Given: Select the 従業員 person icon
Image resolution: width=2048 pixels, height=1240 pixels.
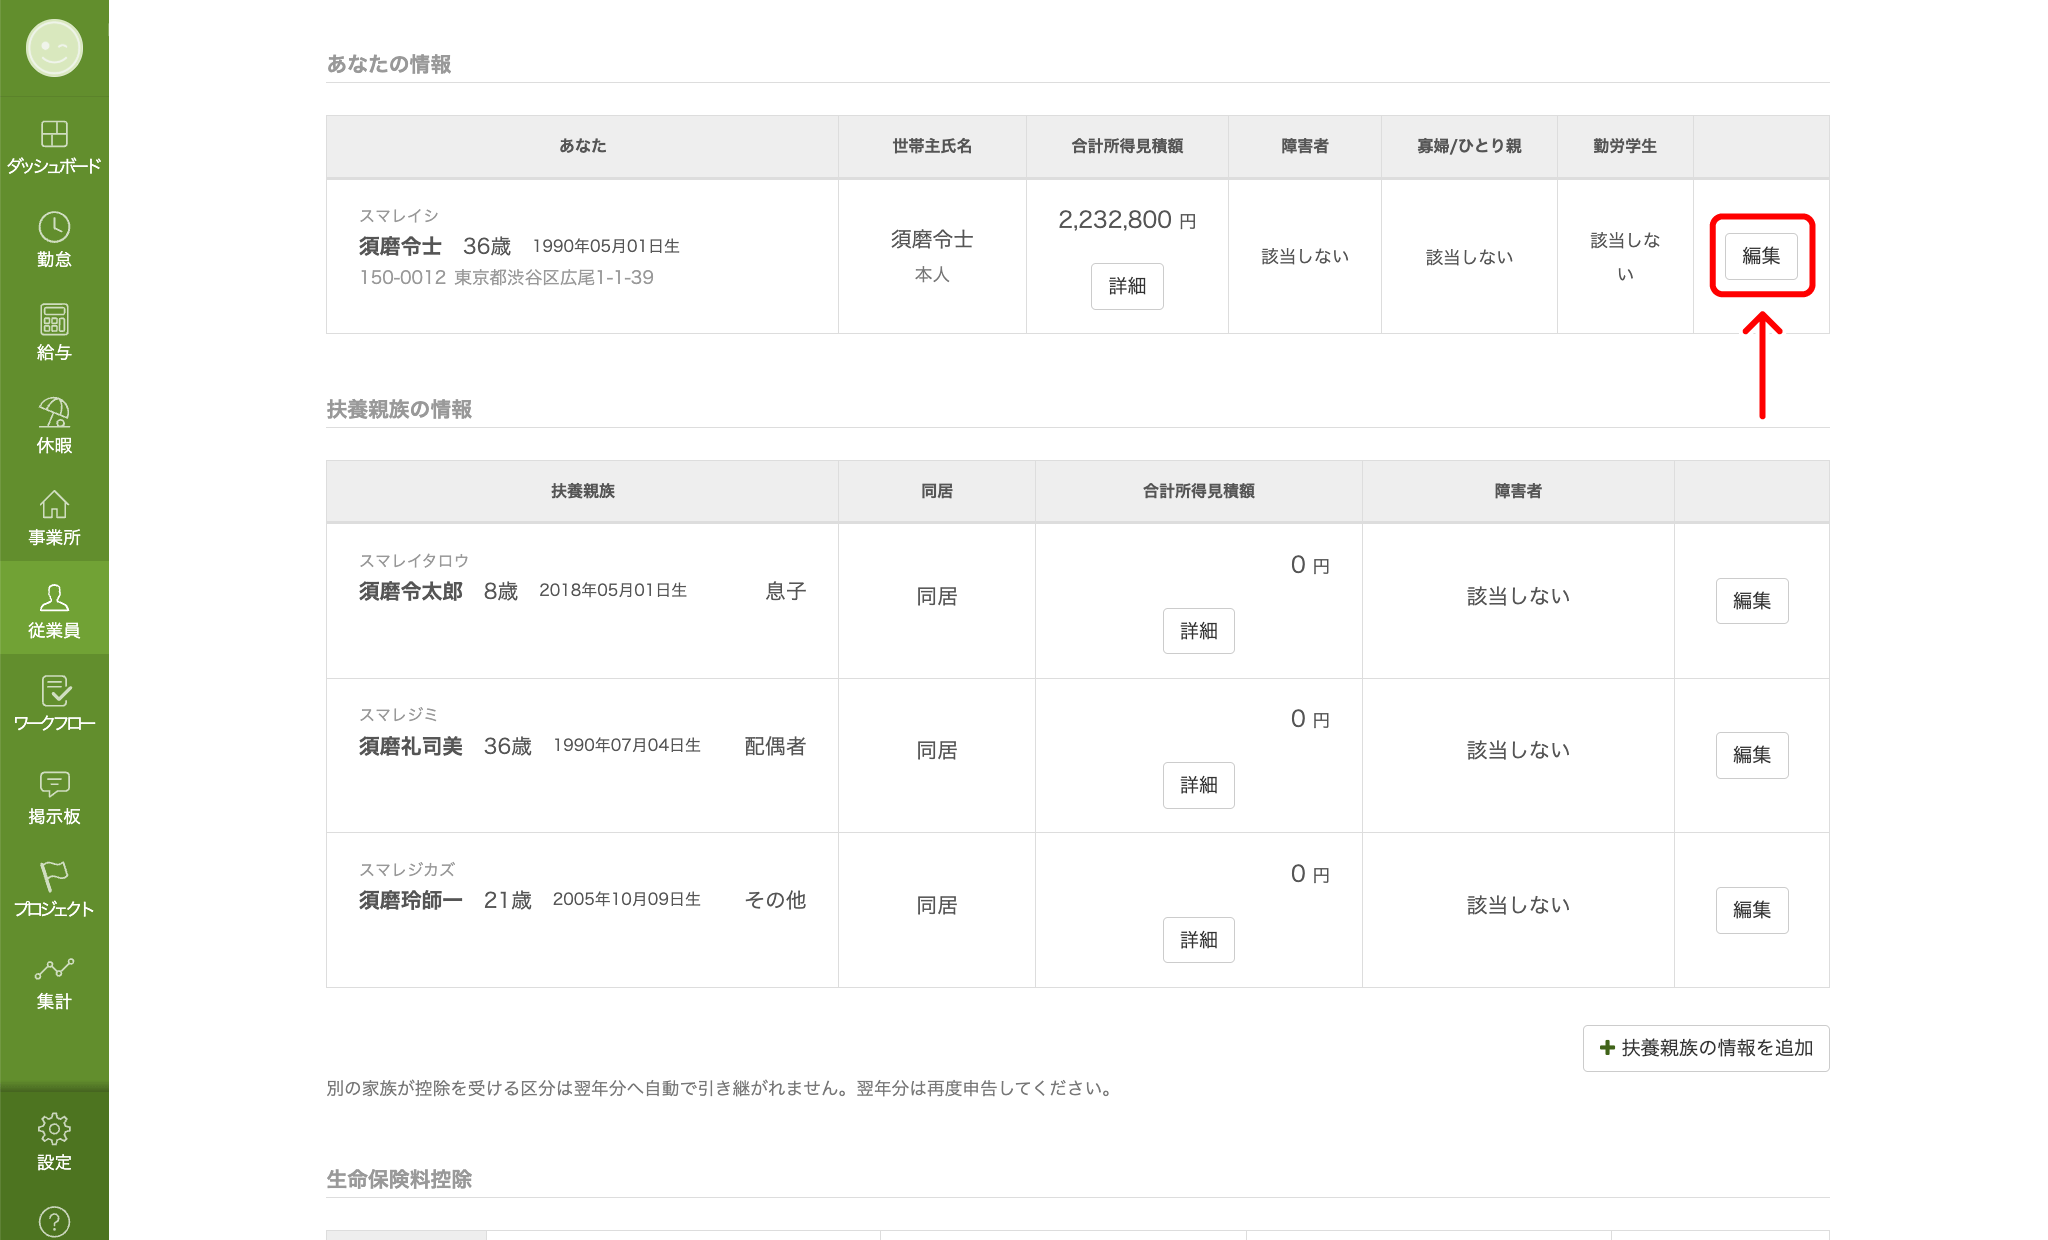Looking at the screenshot, I should pos(54,597).
